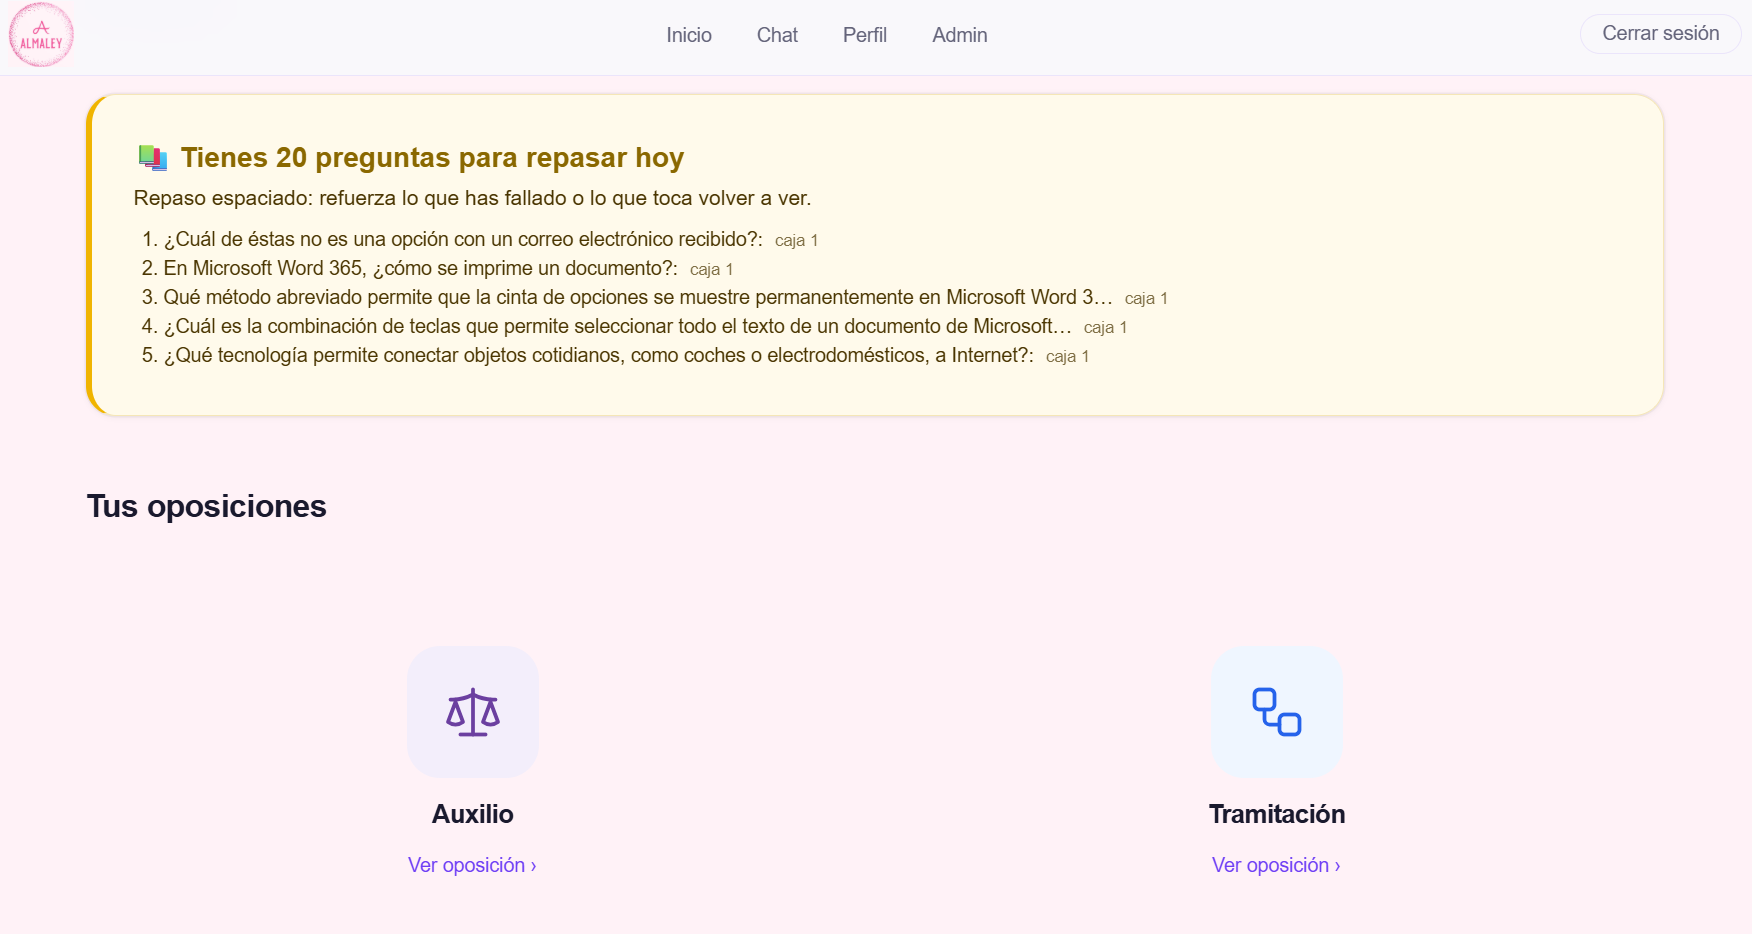The height and width of the screenshot is (934, 1752).
Task: Click caja 1 label of question 5
Action: click(1067, 356)
